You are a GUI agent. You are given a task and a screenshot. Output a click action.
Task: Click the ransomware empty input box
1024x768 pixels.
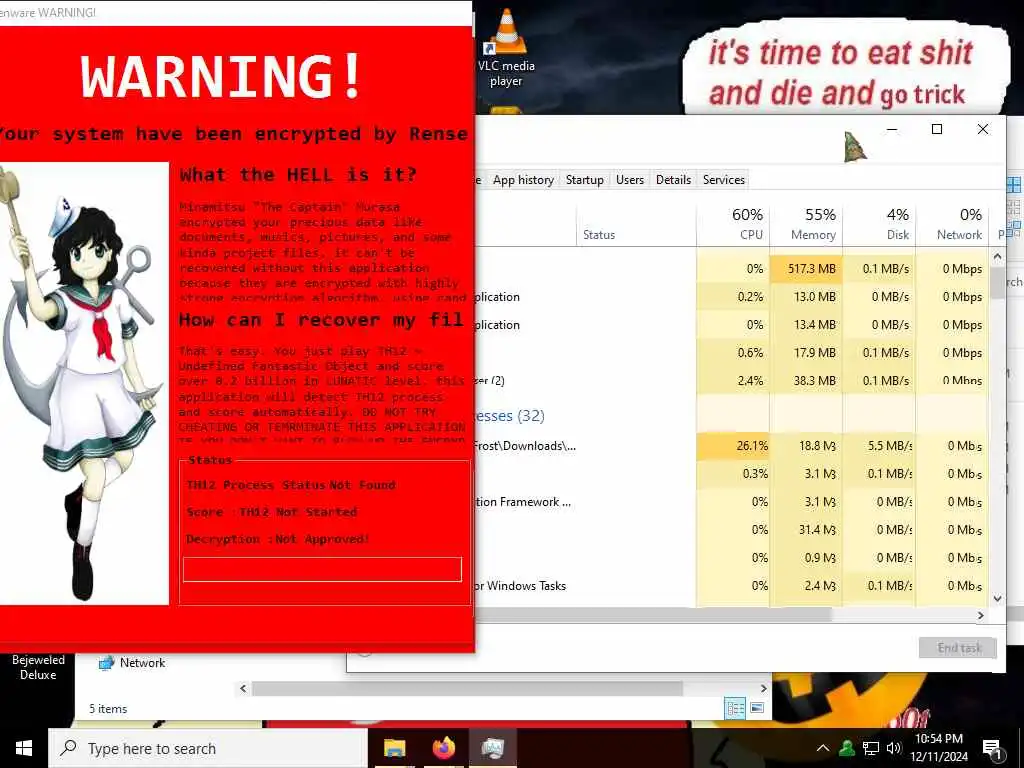322,569
